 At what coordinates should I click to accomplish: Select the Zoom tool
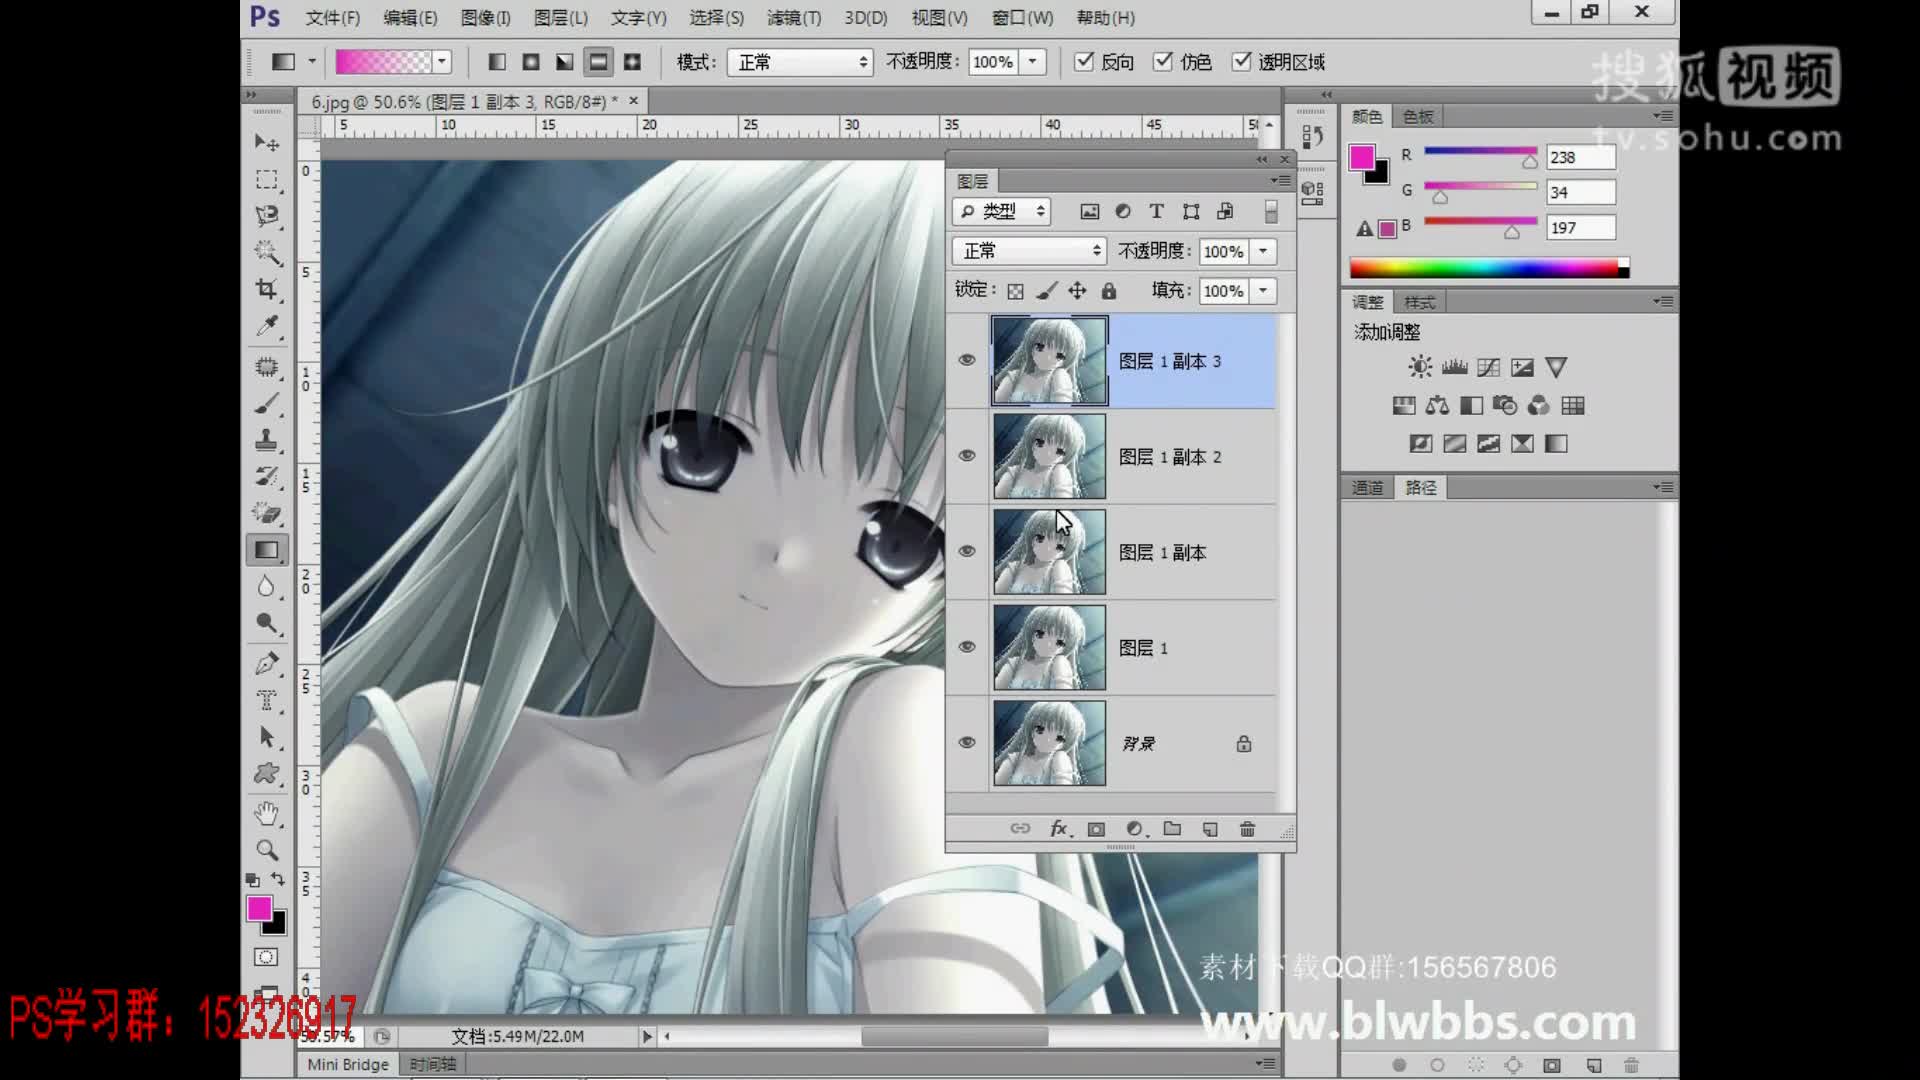[266, 851]
